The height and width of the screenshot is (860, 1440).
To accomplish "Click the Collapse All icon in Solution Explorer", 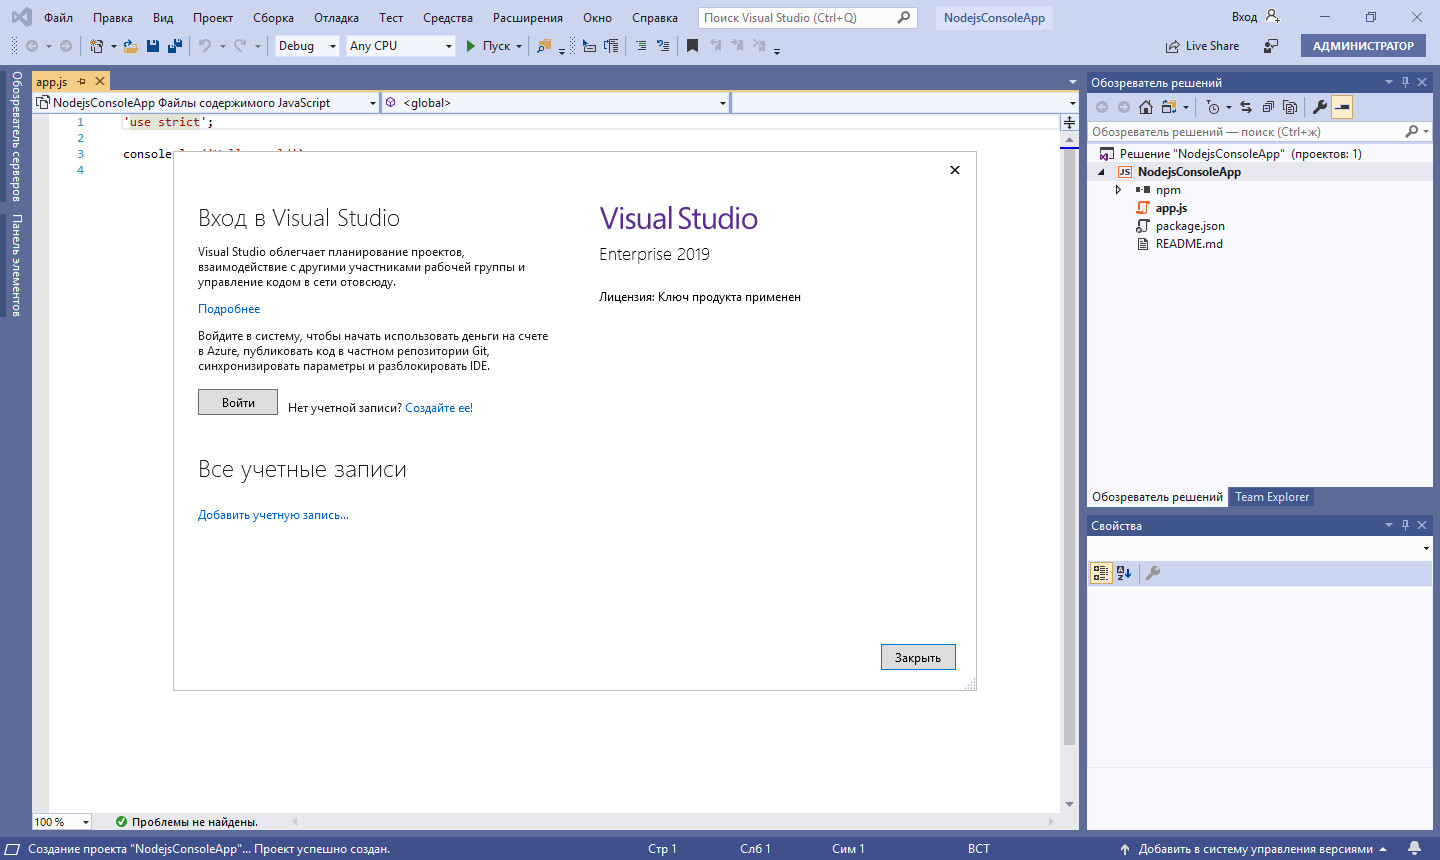I will (1268, 107).
